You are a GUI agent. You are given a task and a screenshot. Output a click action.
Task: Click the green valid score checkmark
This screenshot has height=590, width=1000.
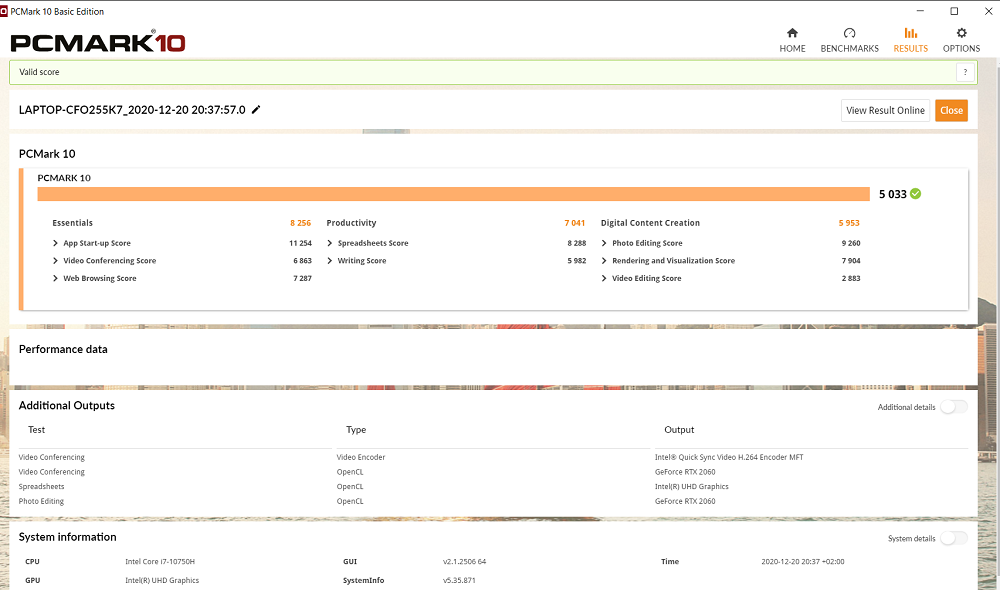pyautogui.click(x=915, y=194)
